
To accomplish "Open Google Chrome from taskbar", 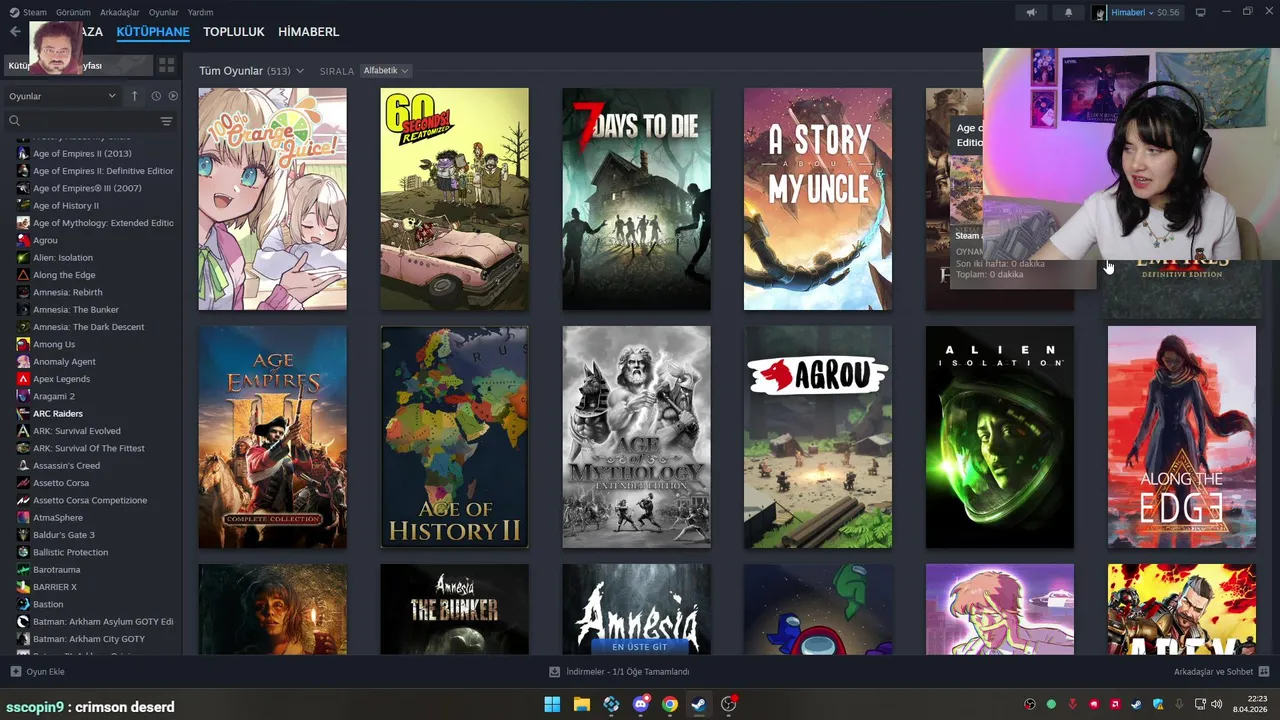I will coord(670,704).
